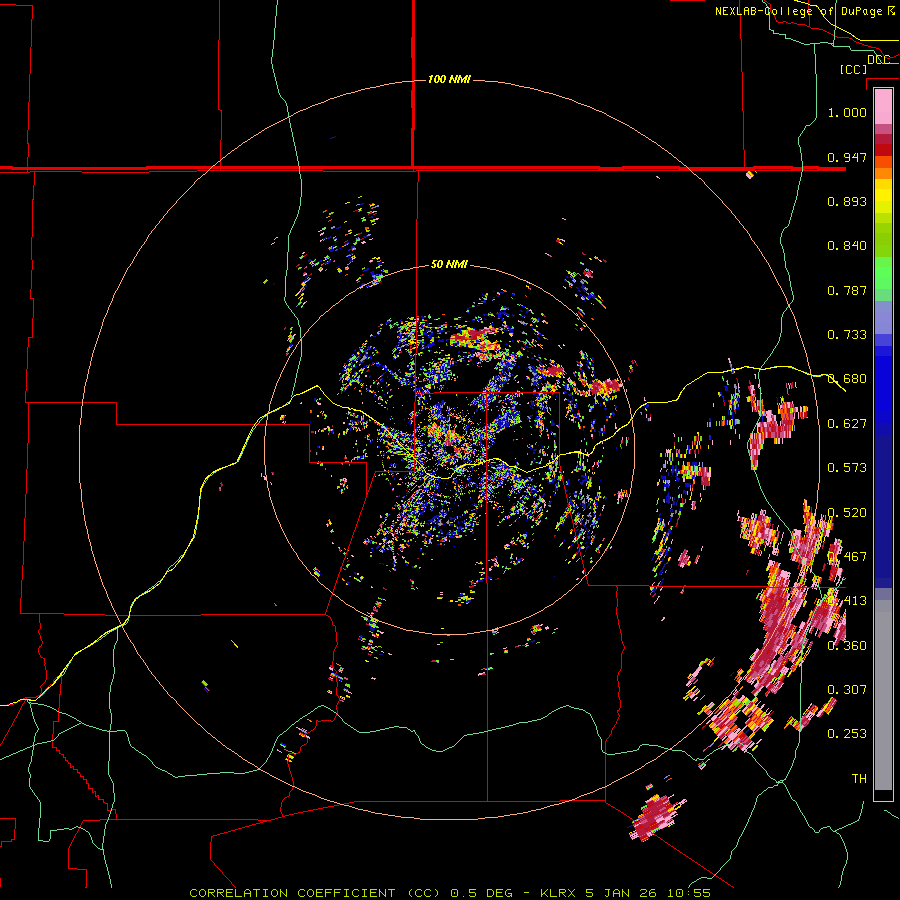The width and height of the screenshot is (900, 900).
Task: Click the pink top segment of color scale
Action: 883,106
